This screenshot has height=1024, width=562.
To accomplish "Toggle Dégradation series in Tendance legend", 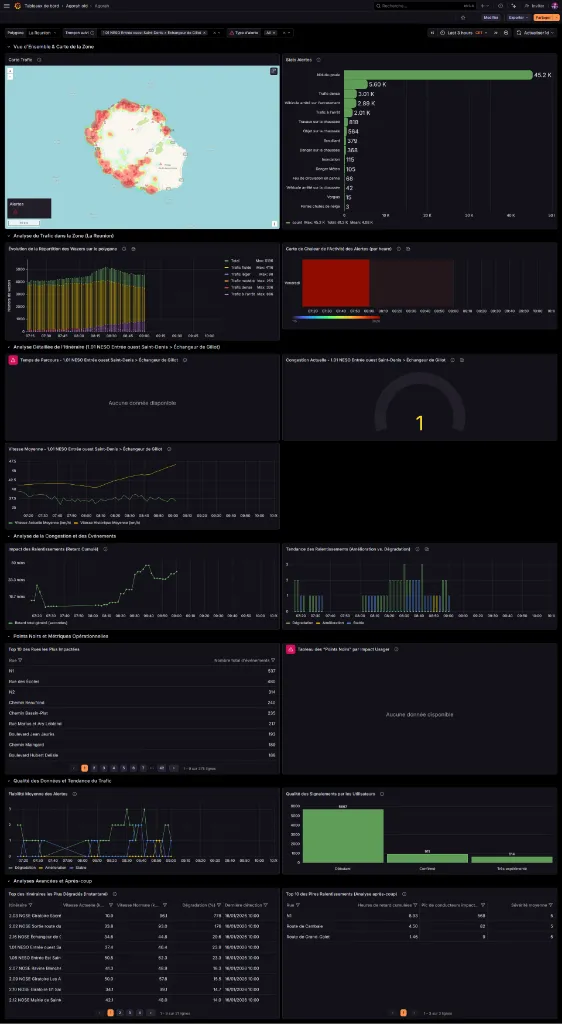I will pyautogui.click(x=300, y=623).
